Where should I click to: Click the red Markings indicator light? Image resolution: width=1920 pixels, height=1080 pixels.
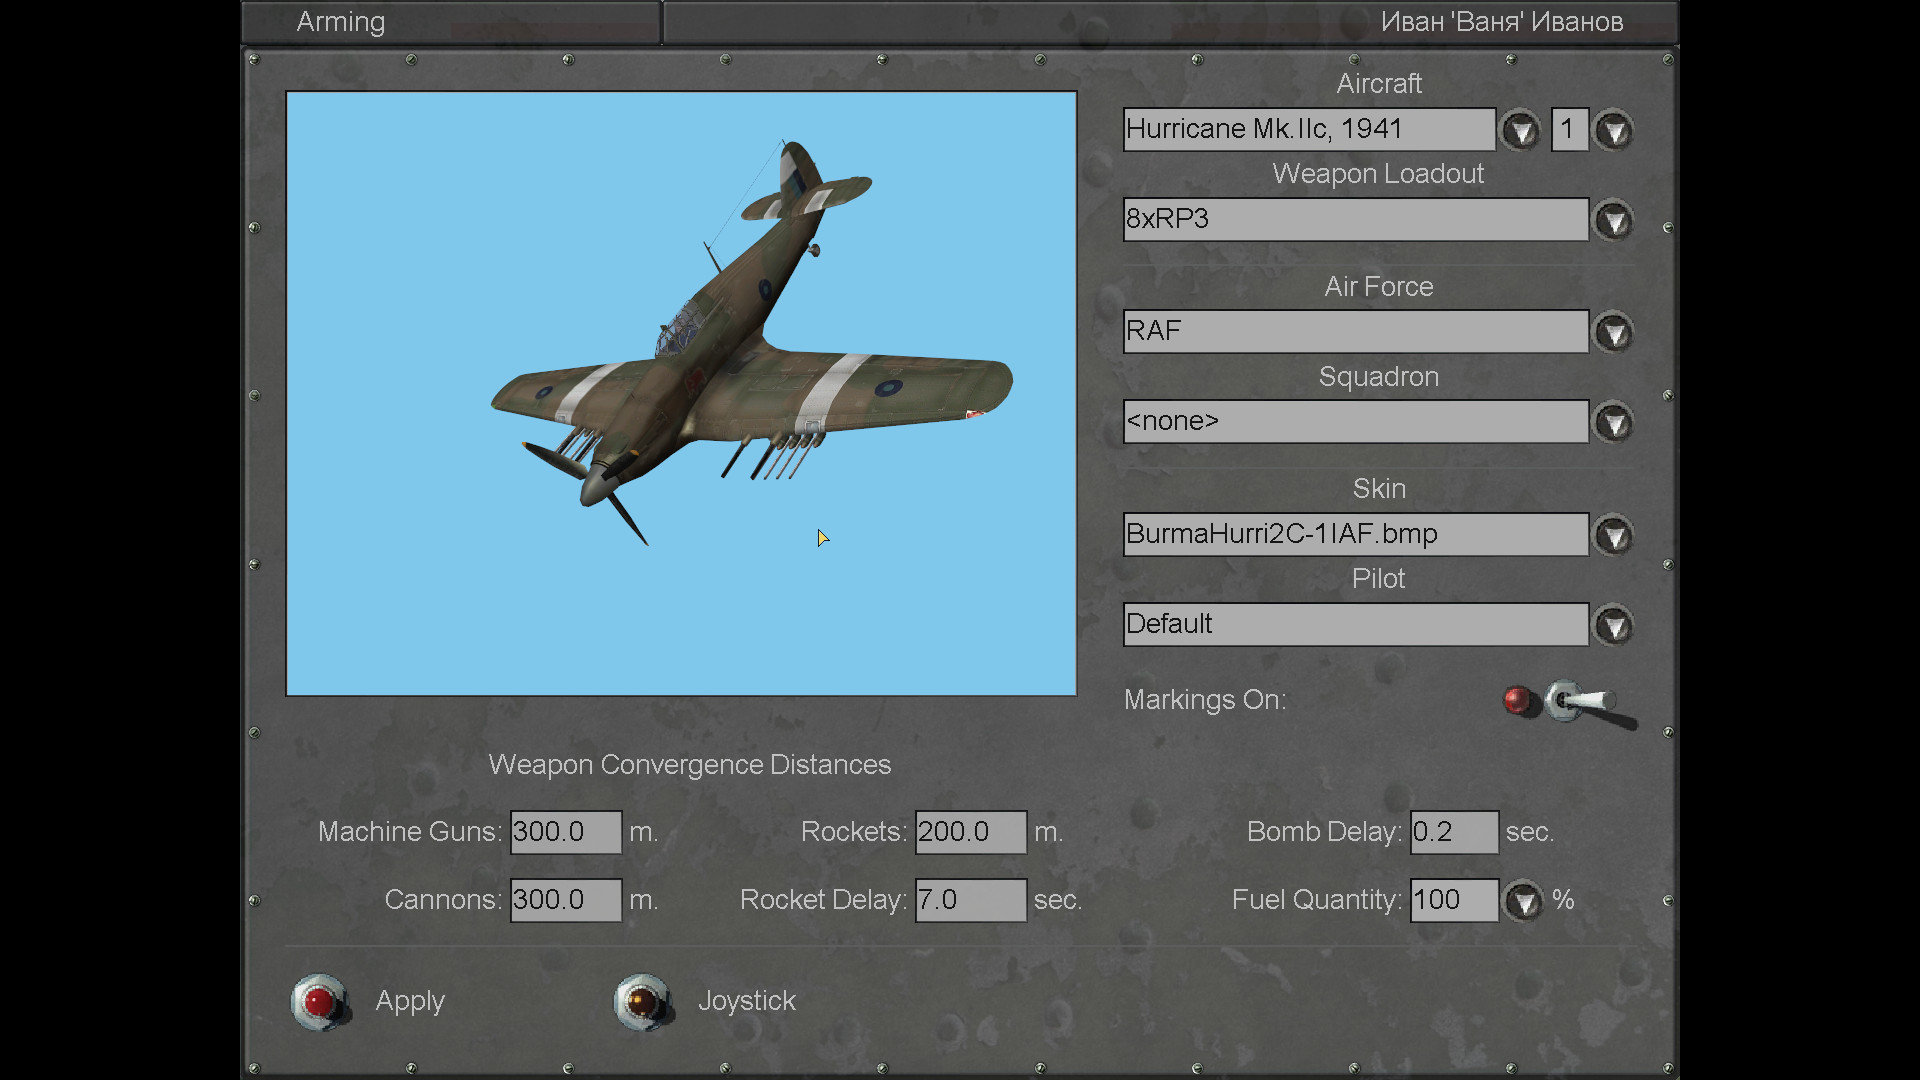click(1517, 700)
